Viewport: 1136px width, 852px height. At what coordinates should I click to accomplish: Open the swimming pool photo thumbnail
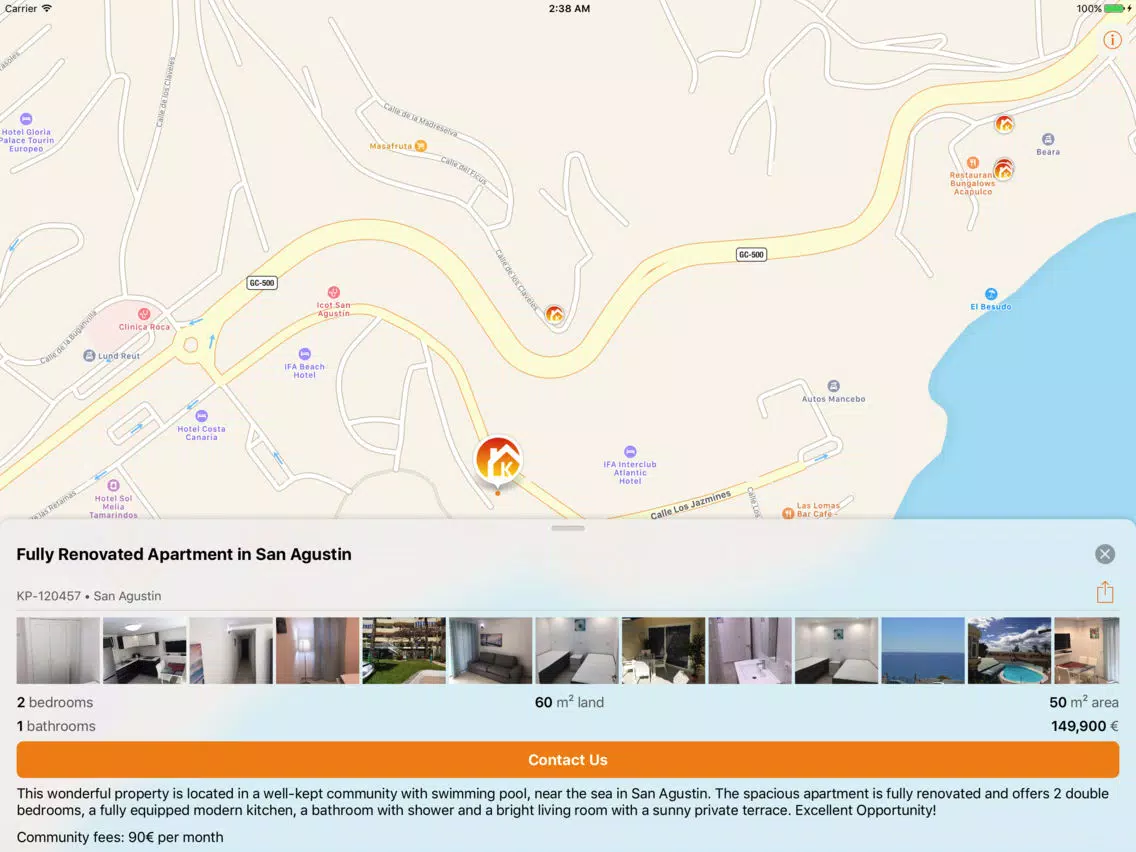(1009, 651)
